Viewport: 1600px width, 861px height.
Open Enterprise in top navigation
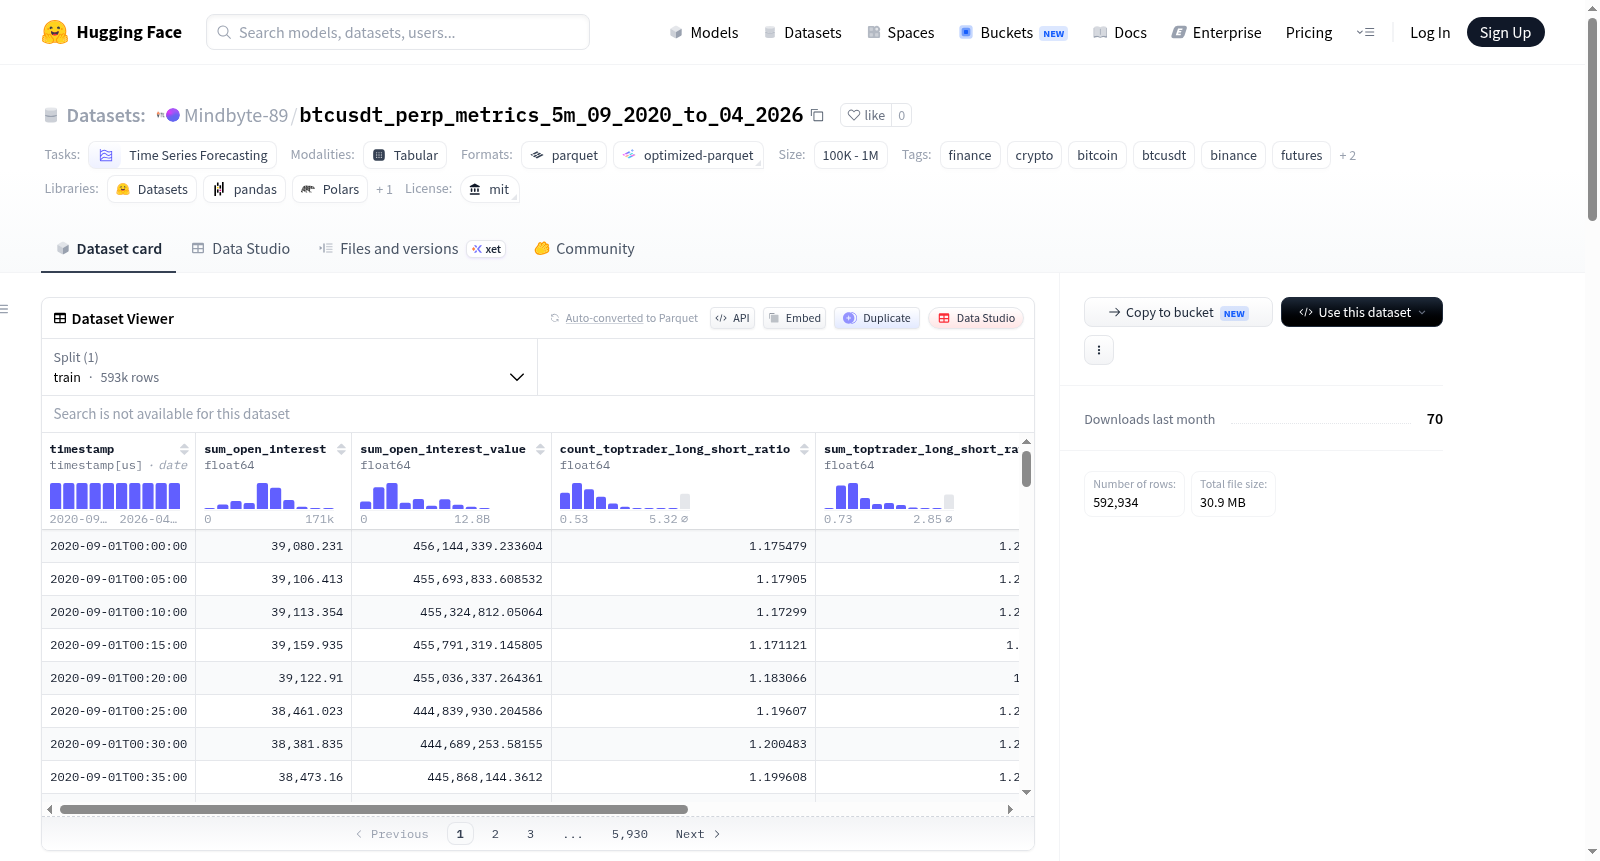pyautogui.click(x=1216, y=32)
